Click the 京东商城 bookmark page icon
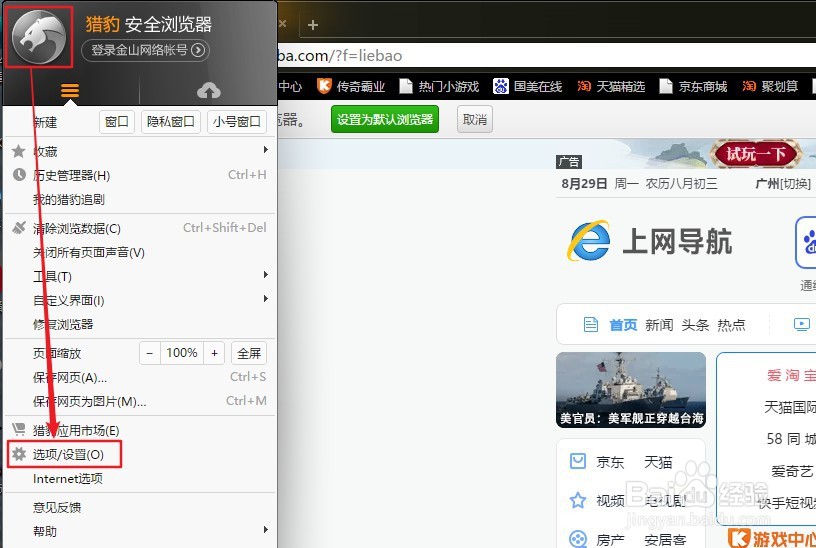This screenshot has width=816, height=548. [666, 86]
